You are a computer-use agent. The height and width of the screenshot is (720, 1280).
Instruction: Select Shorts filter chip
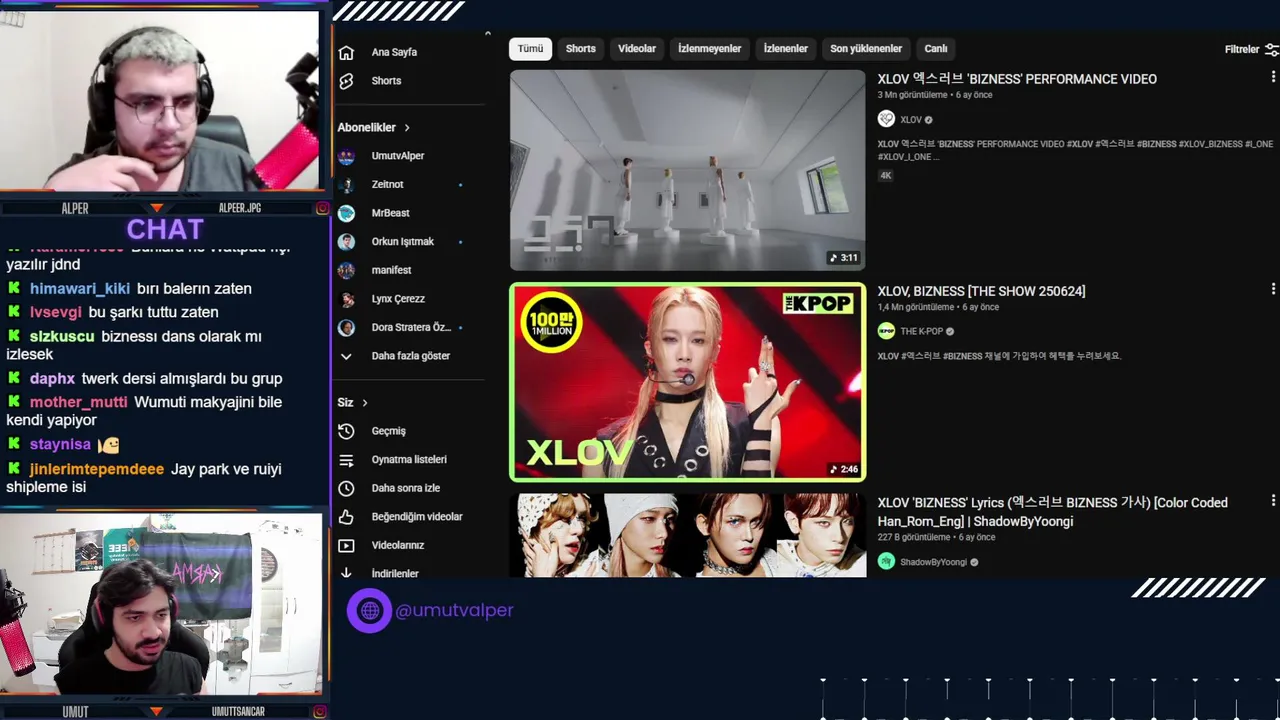tap(581, 49)
